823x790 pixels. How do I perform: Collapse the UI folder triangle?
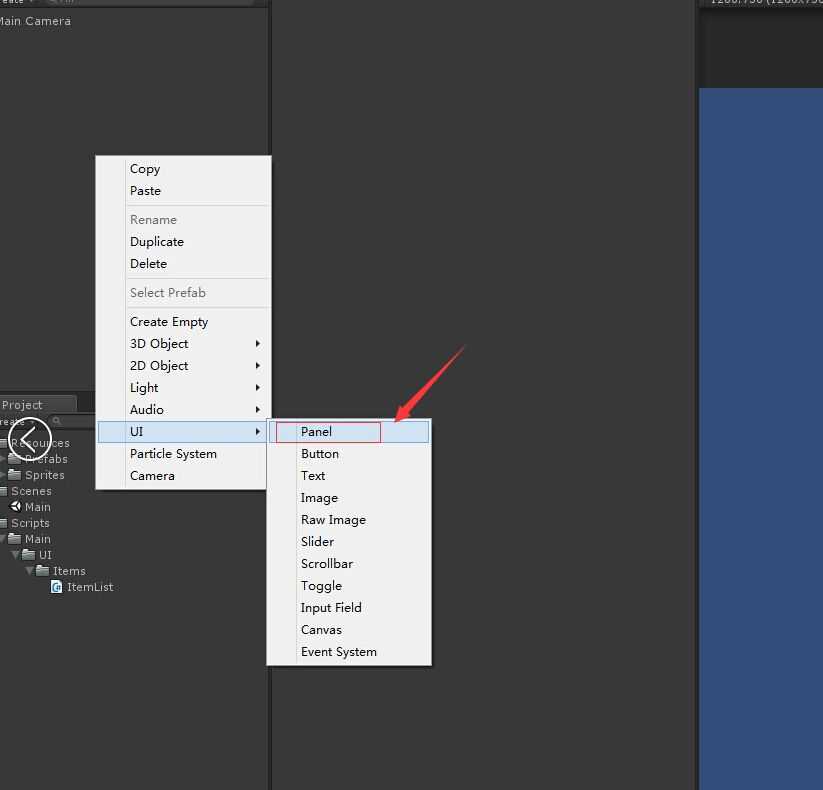click(x=16, y=555)
